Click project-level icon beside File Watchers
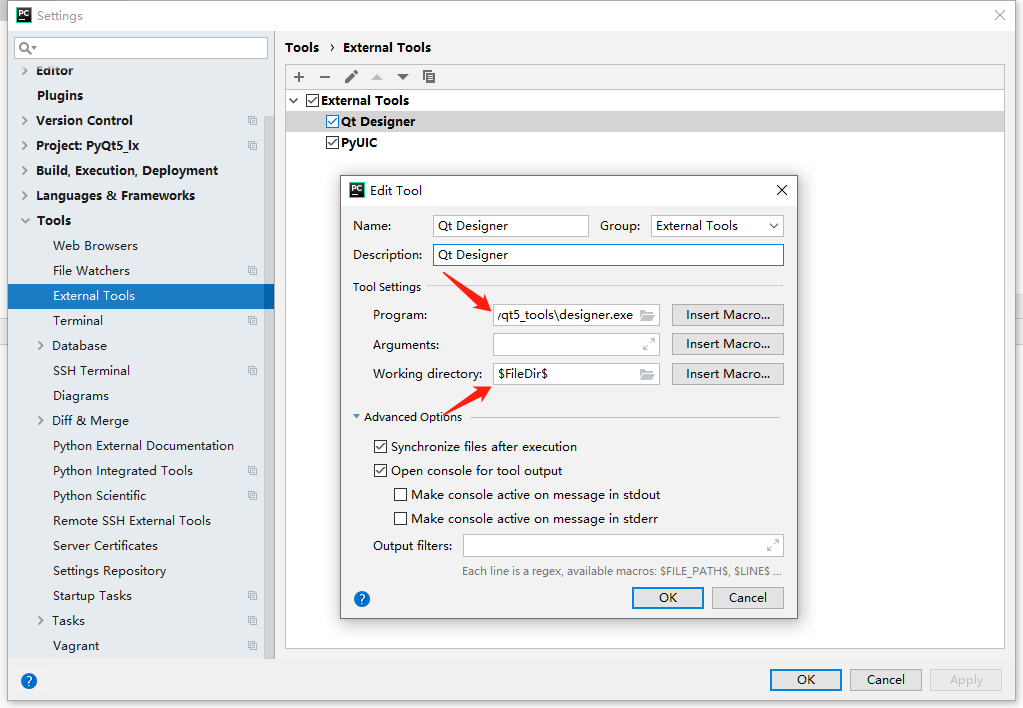The width and height of the screenshot is (1023, 708). (252, 271)
